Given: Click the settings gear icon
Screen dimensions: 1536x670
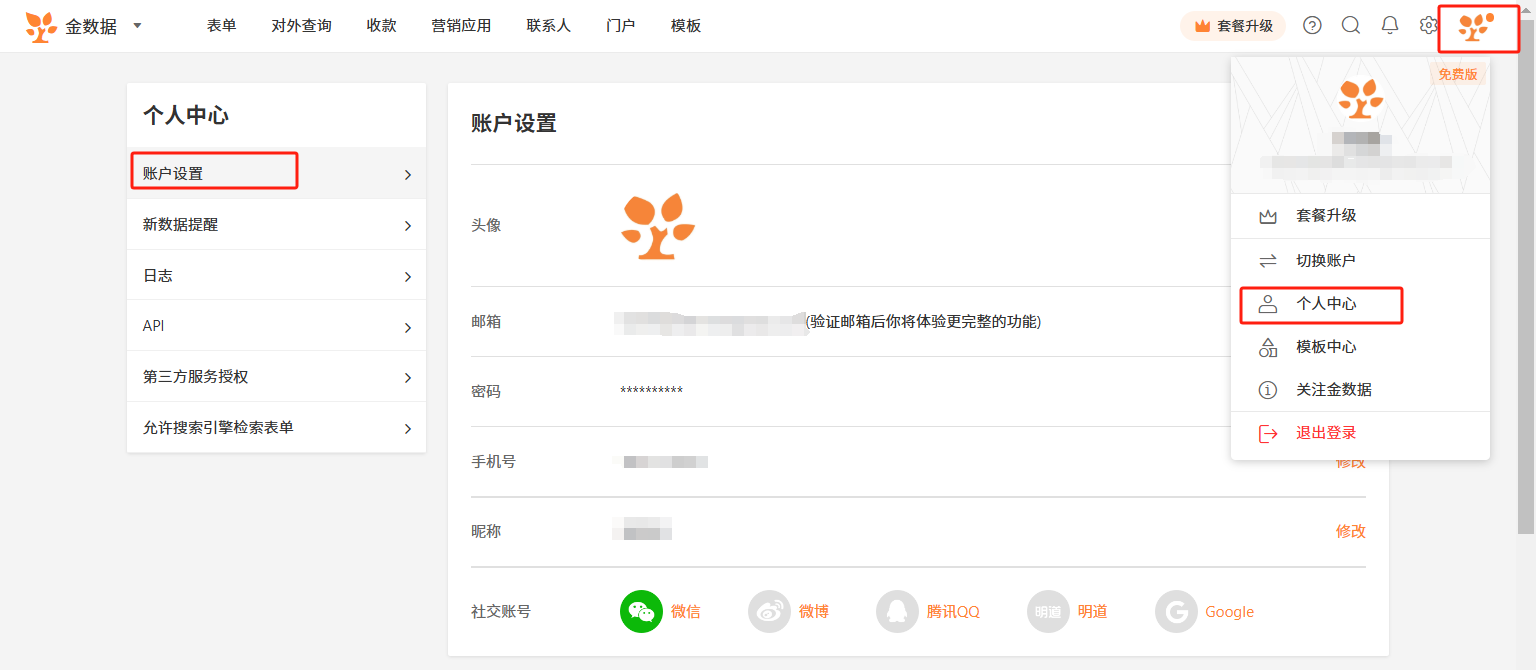Looking at the screenshot, I should pyautogui.click(x=1428, y=26).
